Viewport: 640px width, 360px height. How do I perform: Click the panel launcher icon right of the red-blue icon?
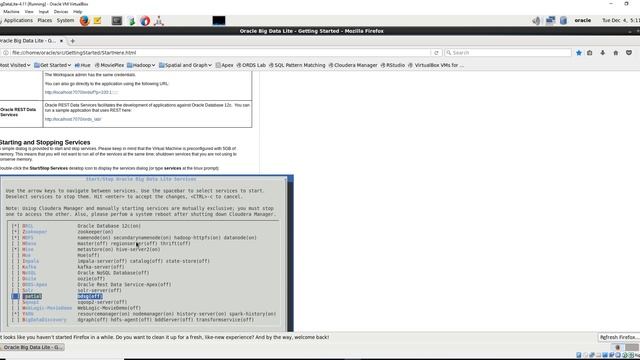coord(159,20)
